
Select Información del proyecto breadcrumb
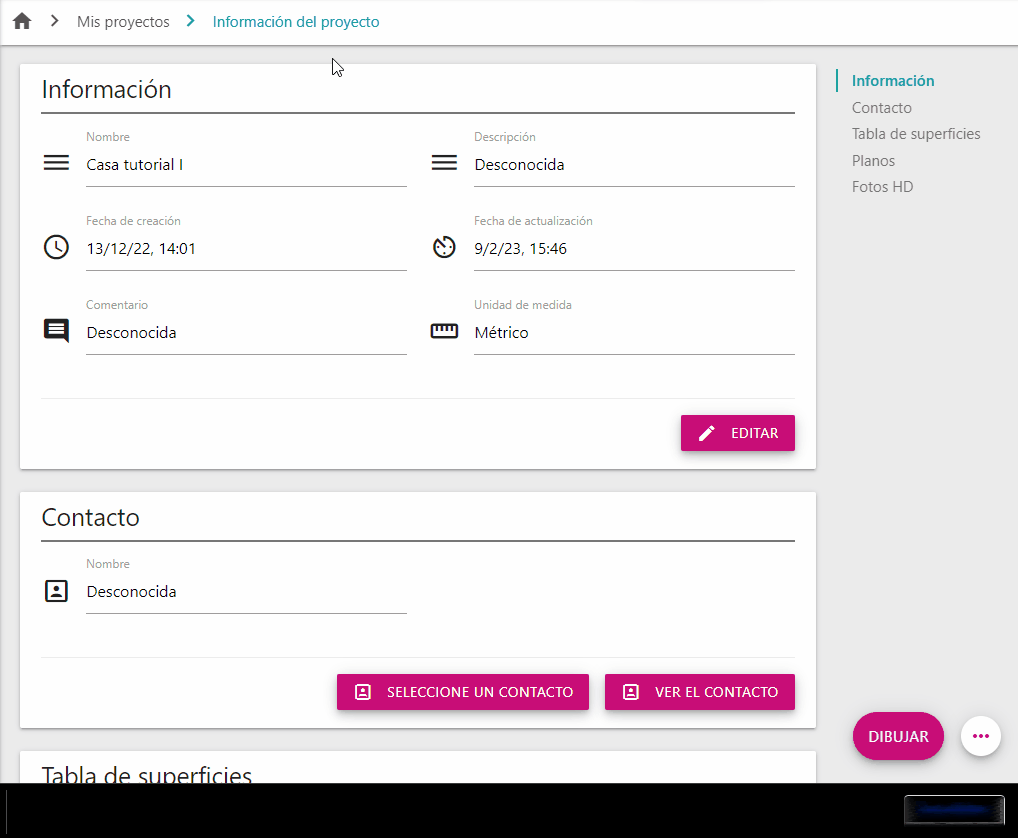point(296,21)
